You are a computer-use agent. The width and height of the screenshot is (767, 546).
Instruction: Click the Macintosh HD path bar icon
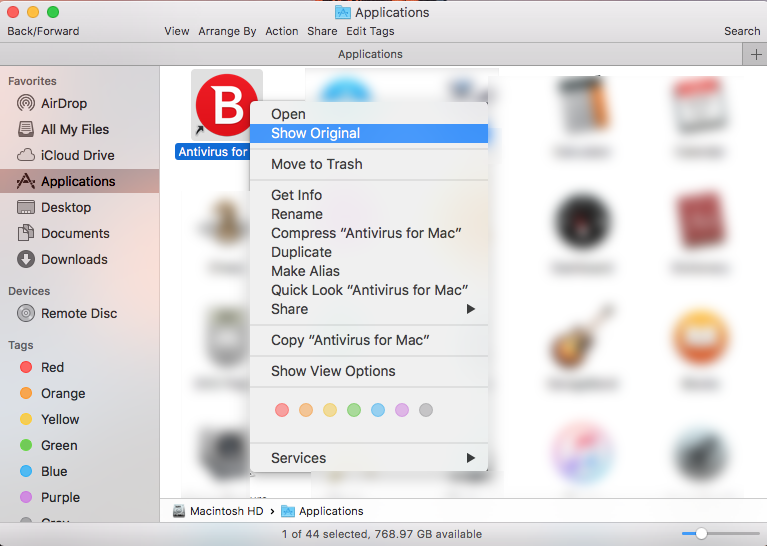pos(179,511)
